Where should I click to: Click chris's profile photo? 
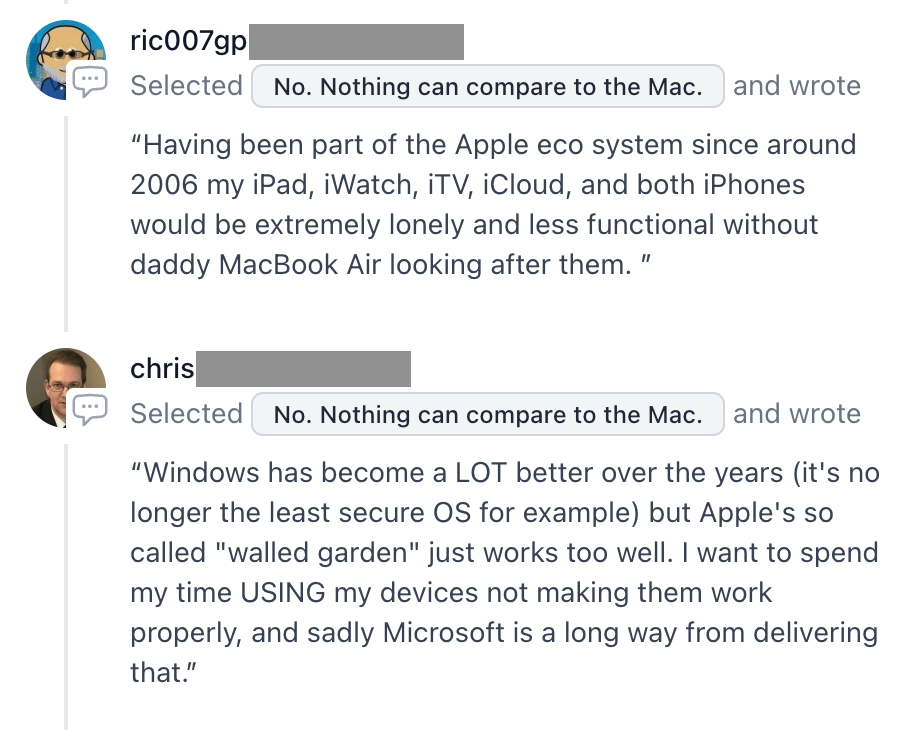point(65,388)
